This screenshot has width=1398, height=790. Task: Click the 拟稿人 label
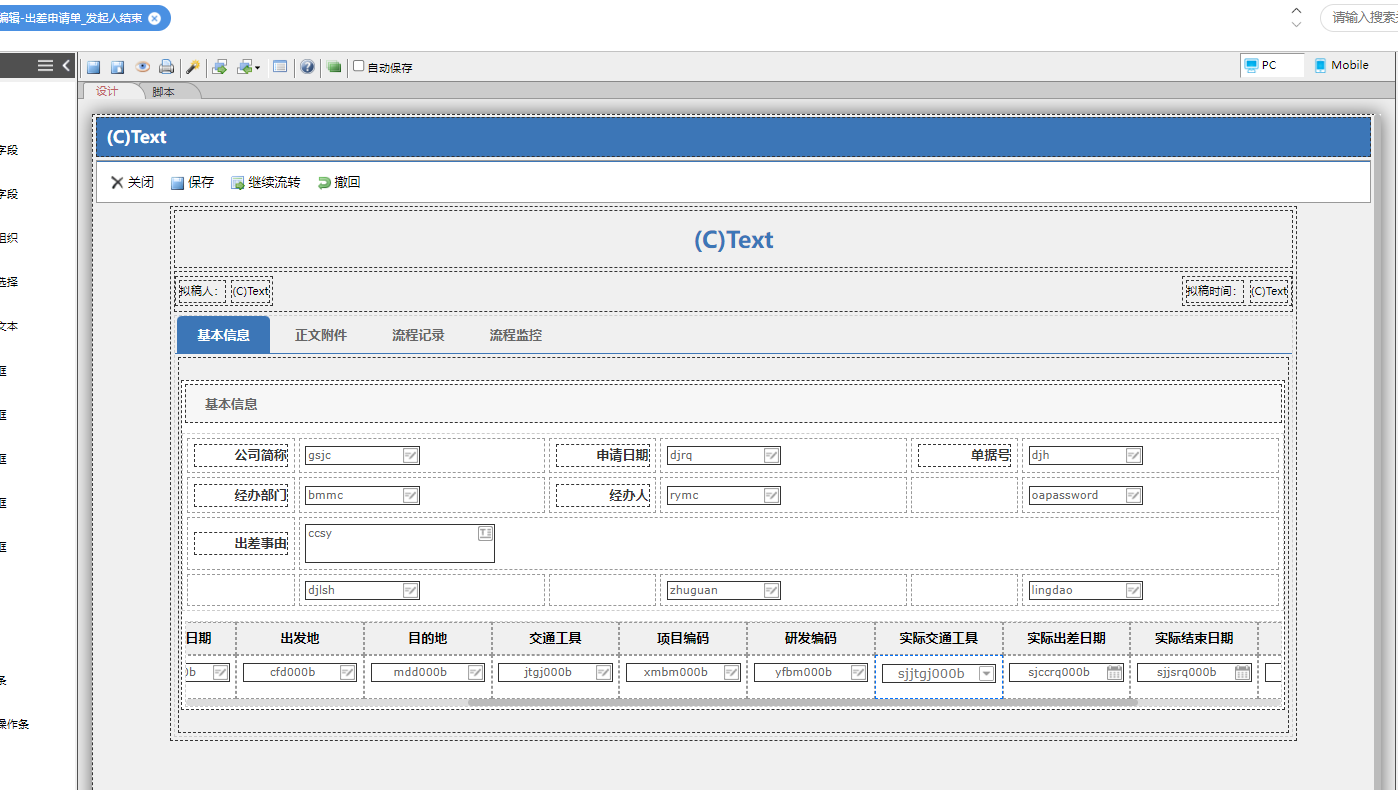(x=201, y=291)
